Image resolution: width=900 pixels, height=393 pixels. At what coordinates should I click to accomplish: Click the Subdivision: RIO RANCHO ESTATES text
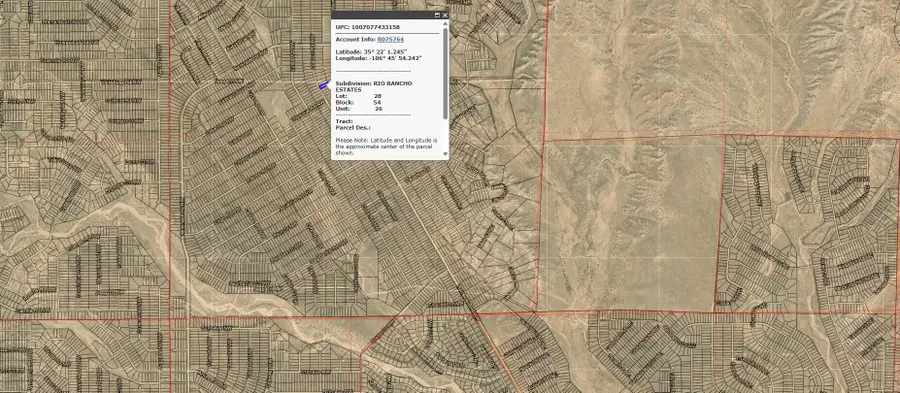pos(374,87)
